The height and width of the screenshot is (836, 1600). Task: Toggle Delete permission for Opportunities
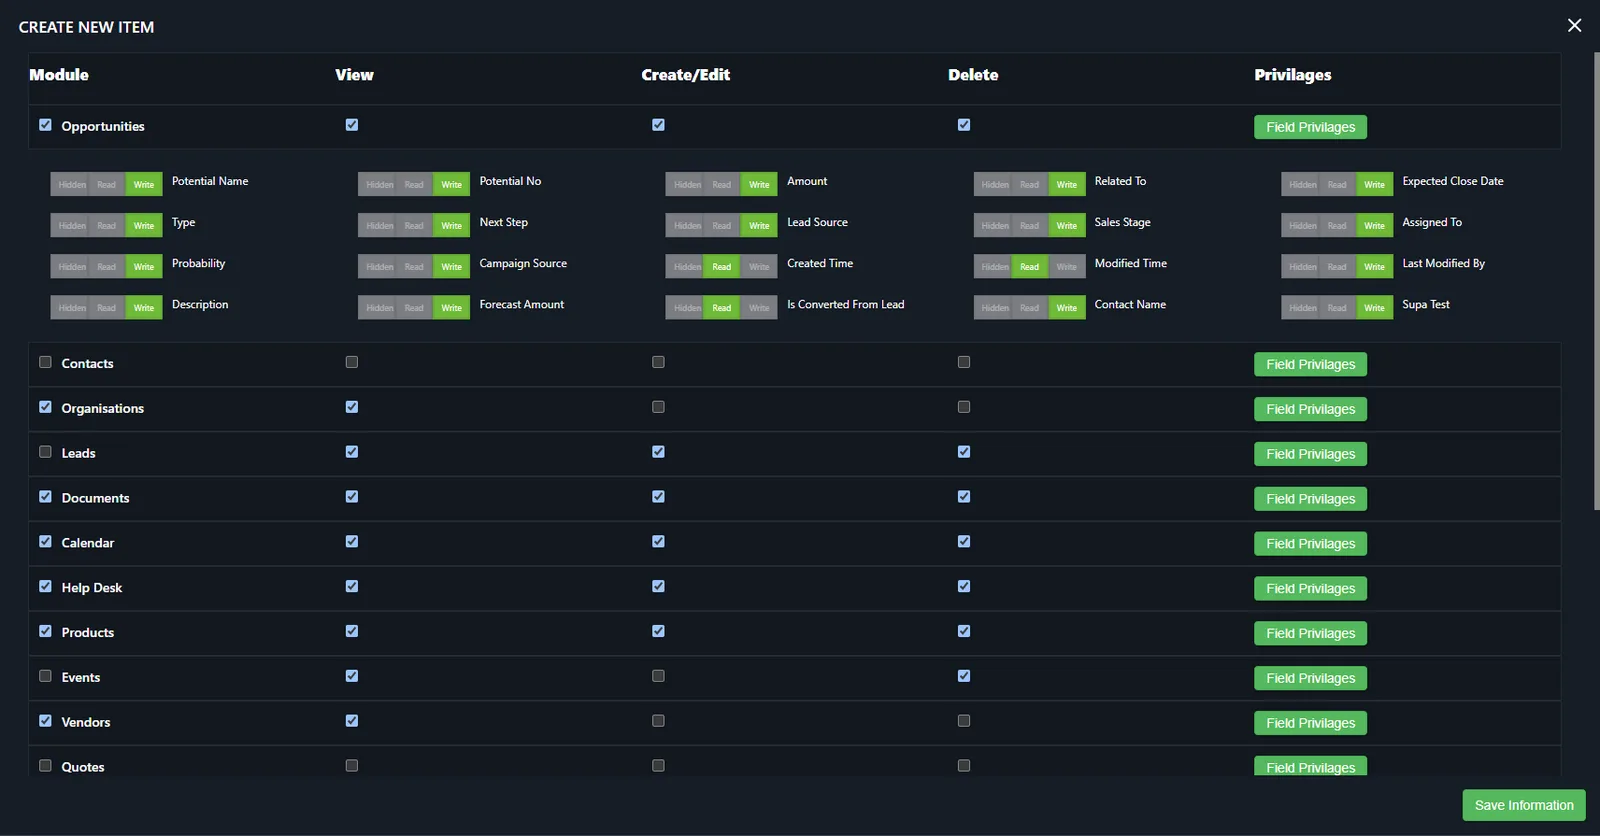pos(964,125)
